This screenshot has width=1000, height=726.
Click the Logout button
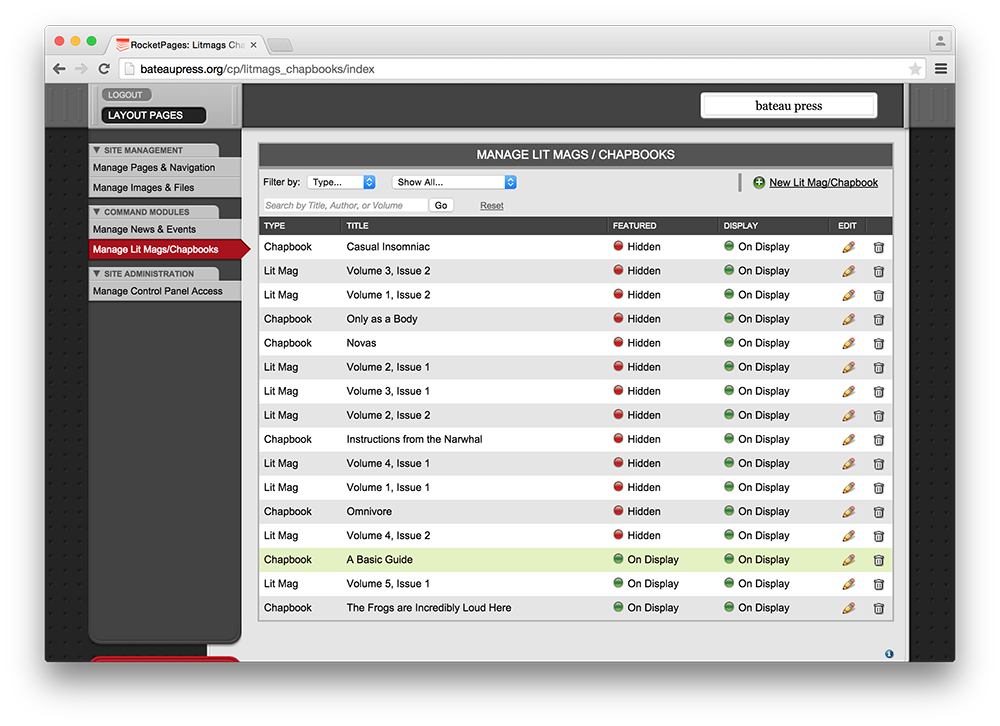(125, 95)
